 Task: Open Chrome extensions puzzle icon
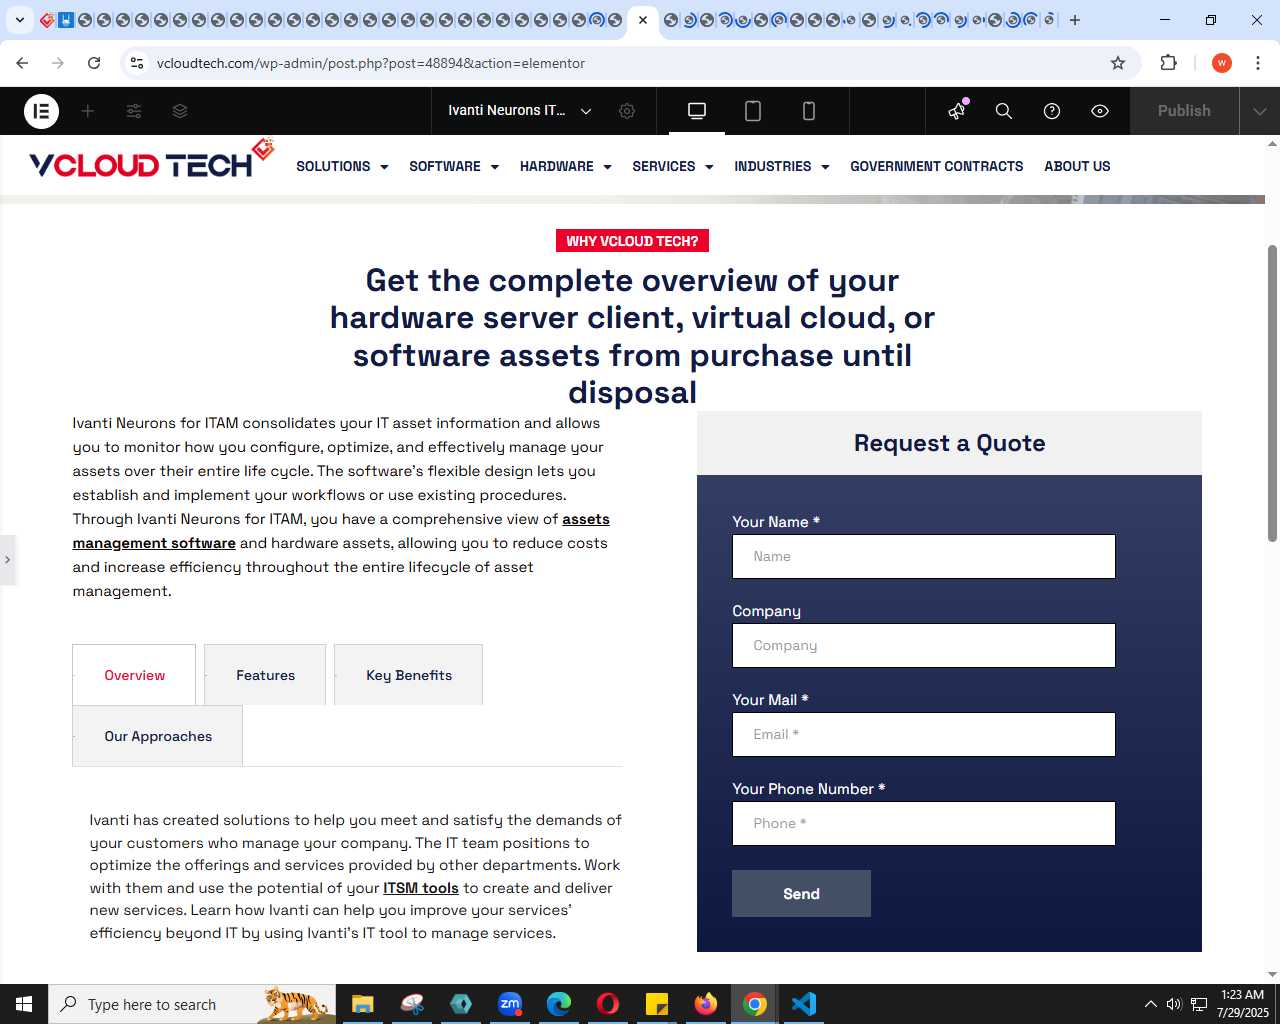pos(1168,63)
